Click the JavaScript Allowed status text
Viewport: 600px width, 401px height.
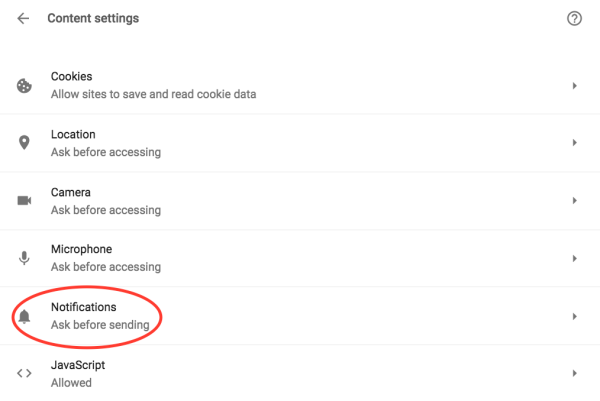click(71, 383)
